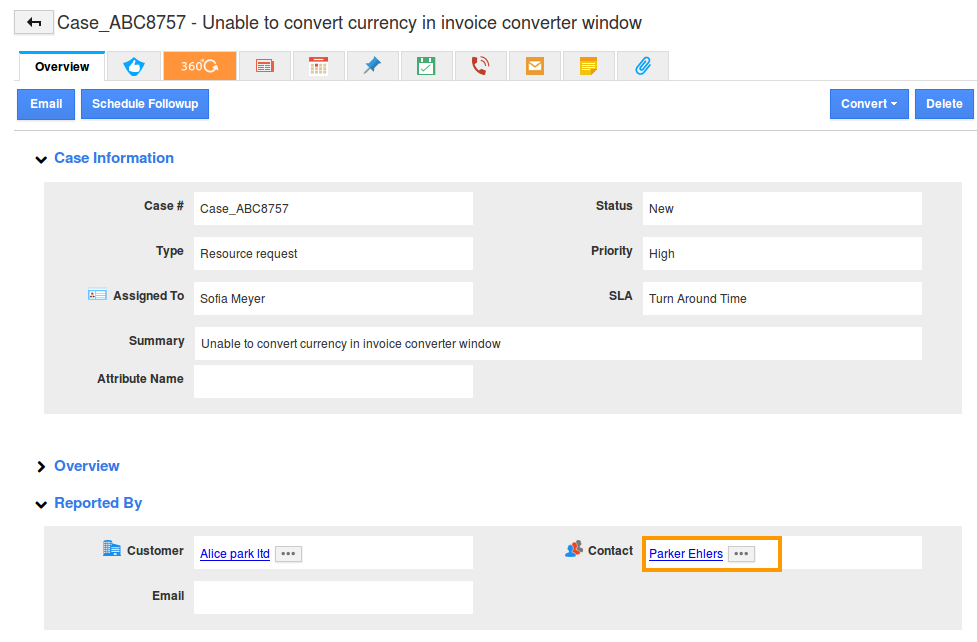Open the paperclip attachments tab
This screenshot has width=977, height=642.
point(642,66)
